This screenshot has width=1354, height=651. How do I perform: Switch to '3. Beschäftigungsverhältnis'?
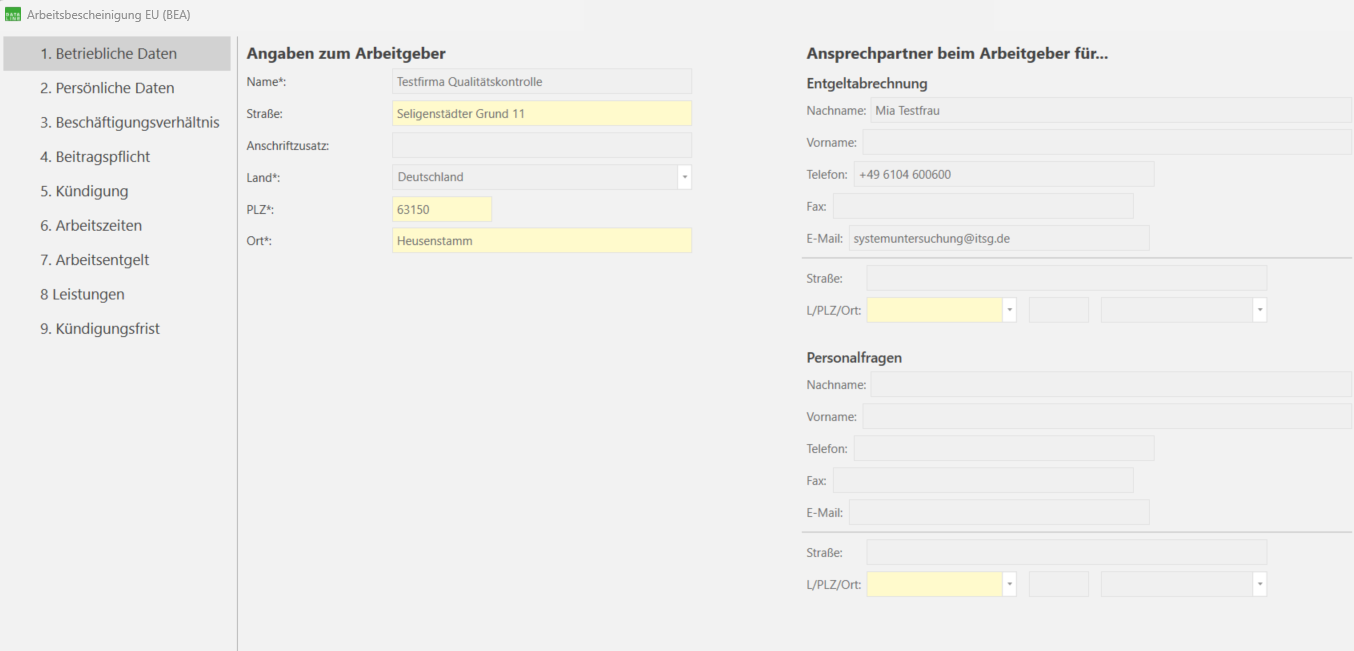120,121
